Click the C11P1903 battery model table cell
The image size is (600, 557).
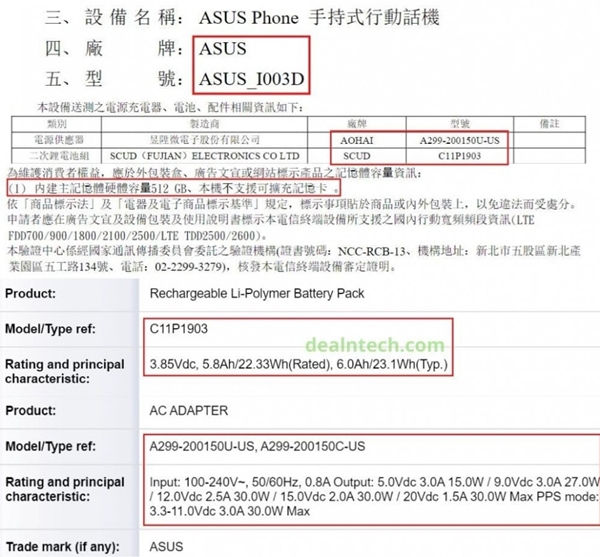[459, 156]
